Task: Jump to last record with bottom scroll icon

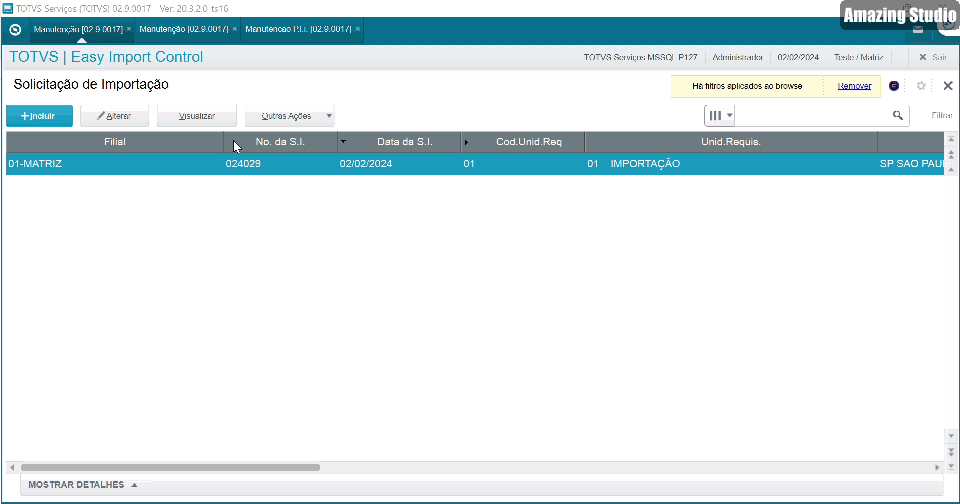Action: coord(951,467)
